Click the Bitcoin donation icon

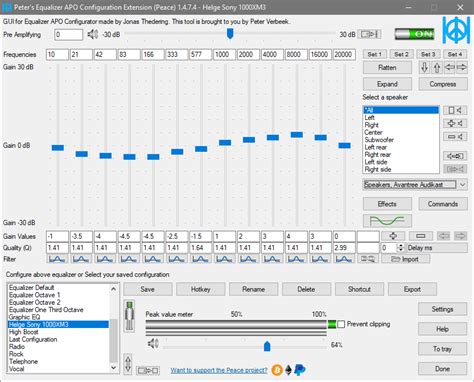[x=277, y=370]
